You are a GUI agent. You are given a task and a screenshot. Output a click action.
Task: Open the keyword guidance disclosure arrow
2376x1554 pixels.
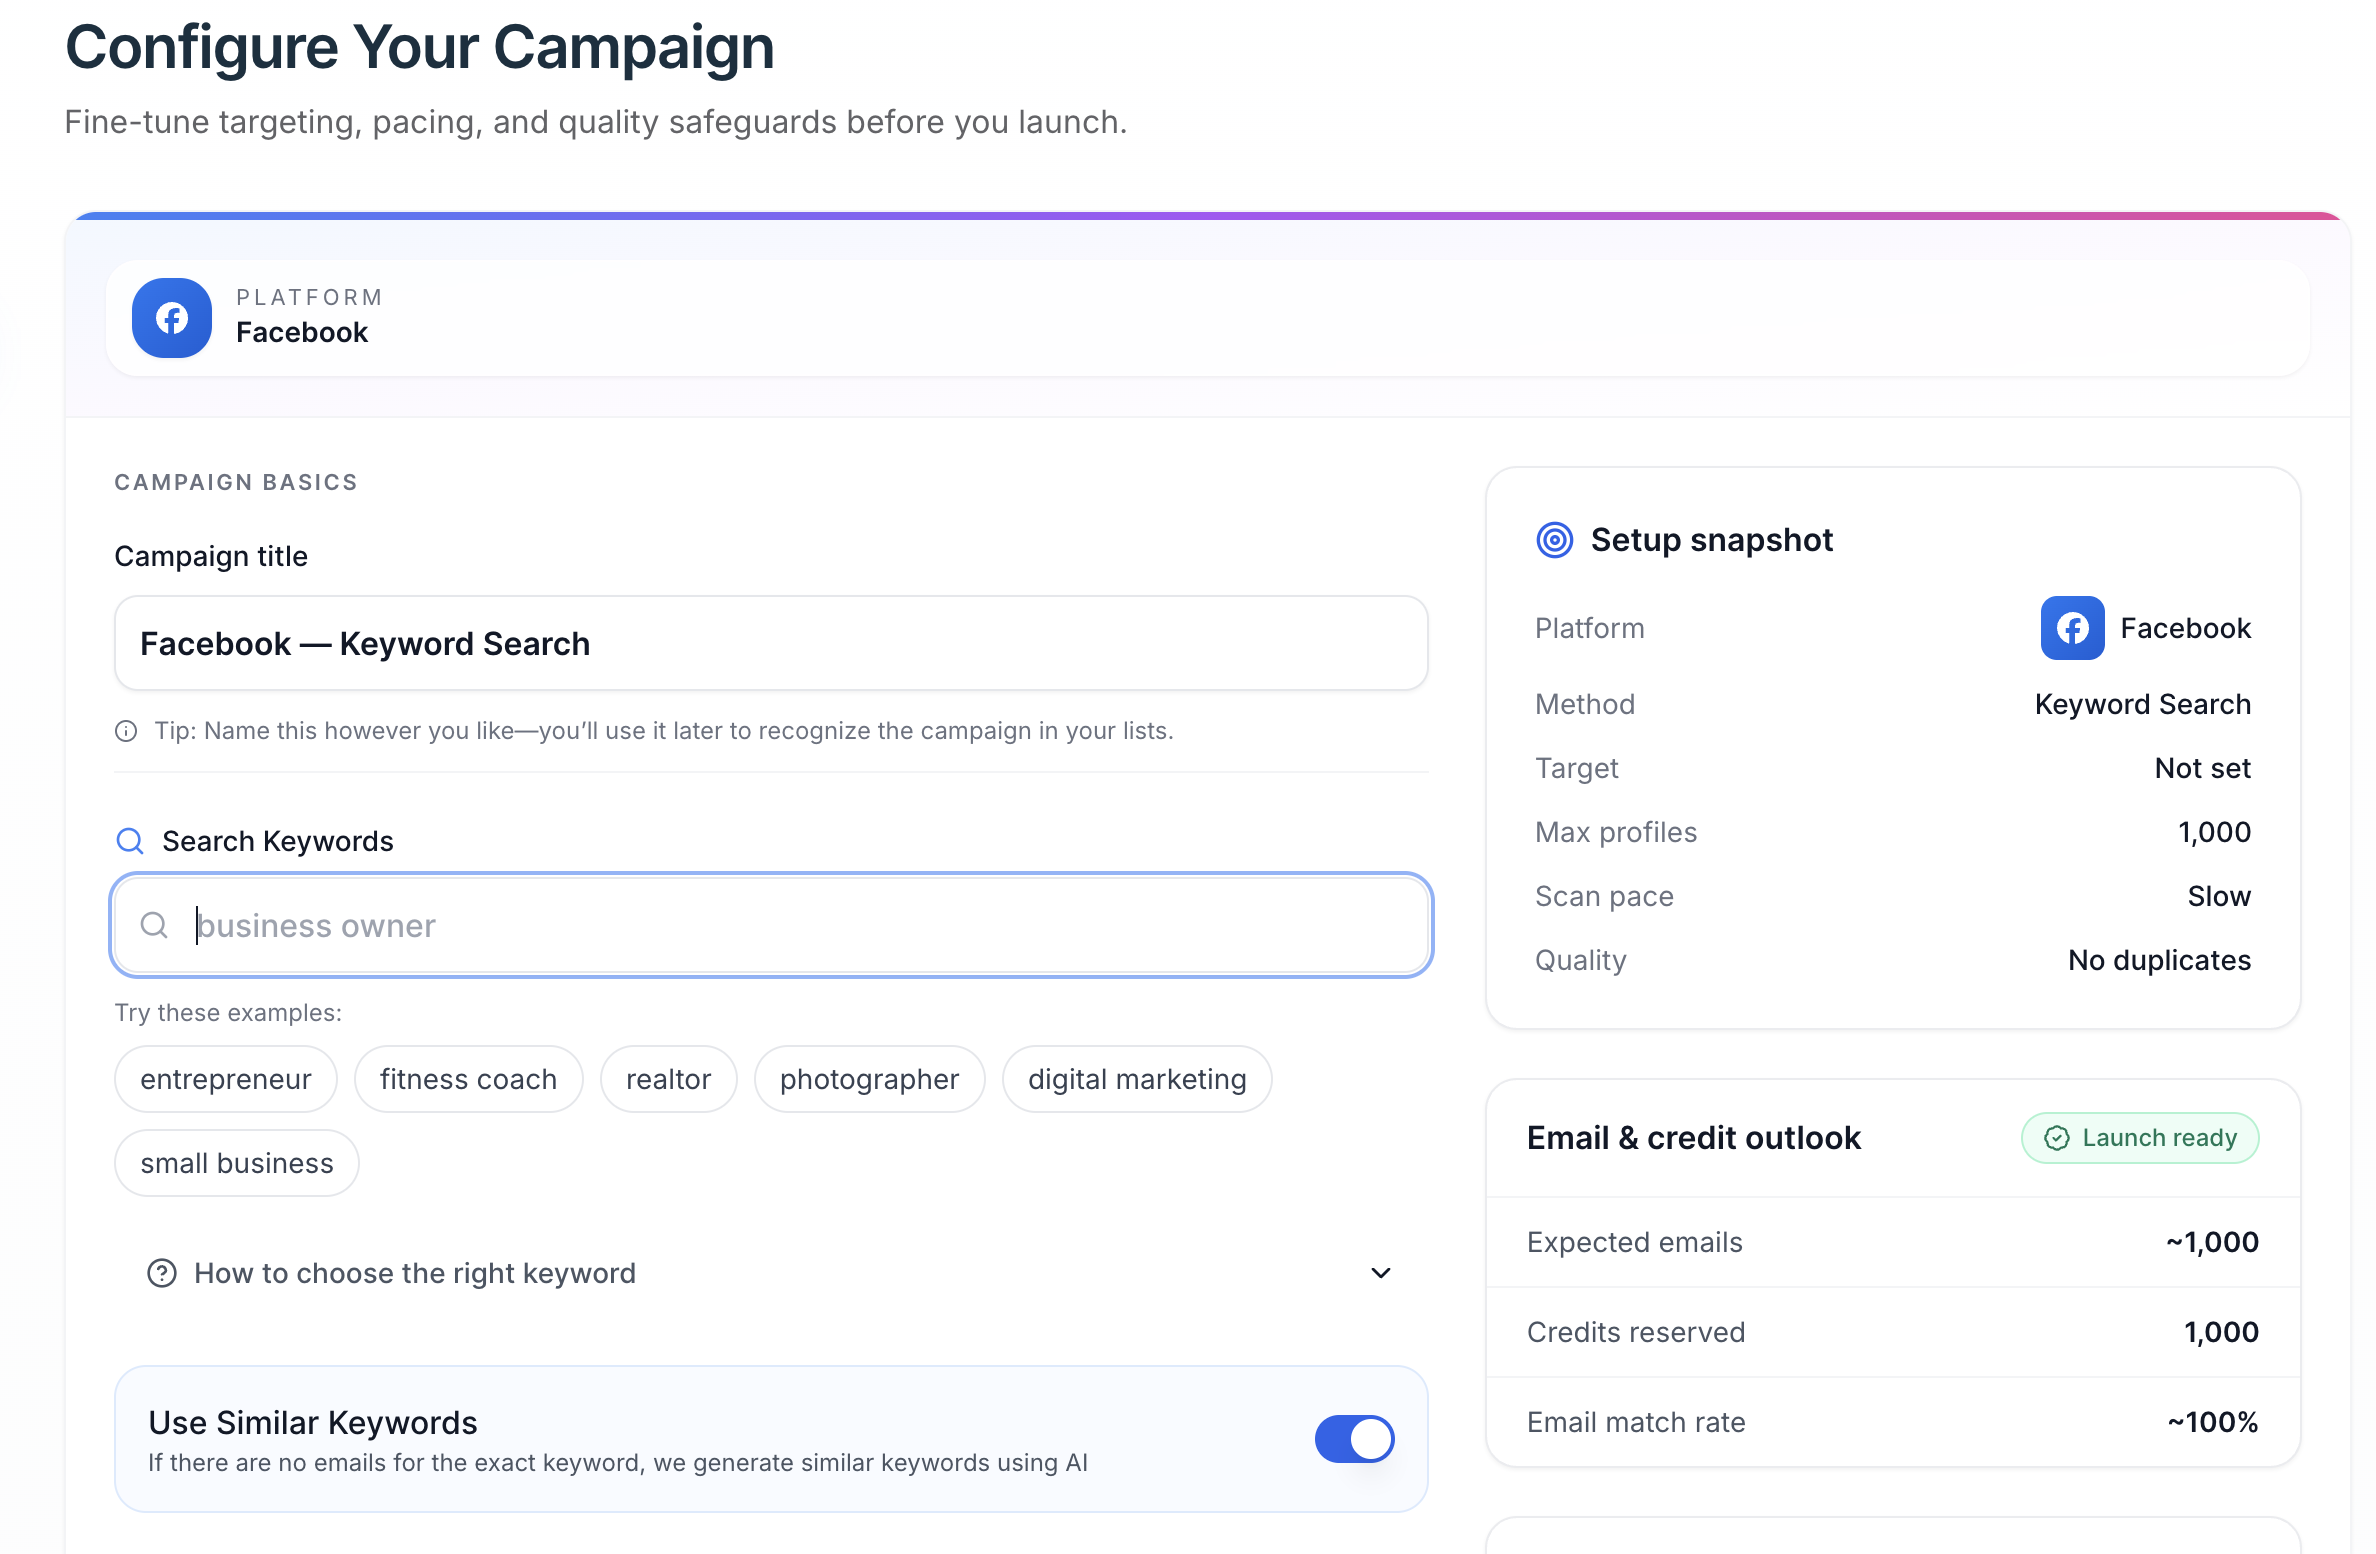1379,1273
